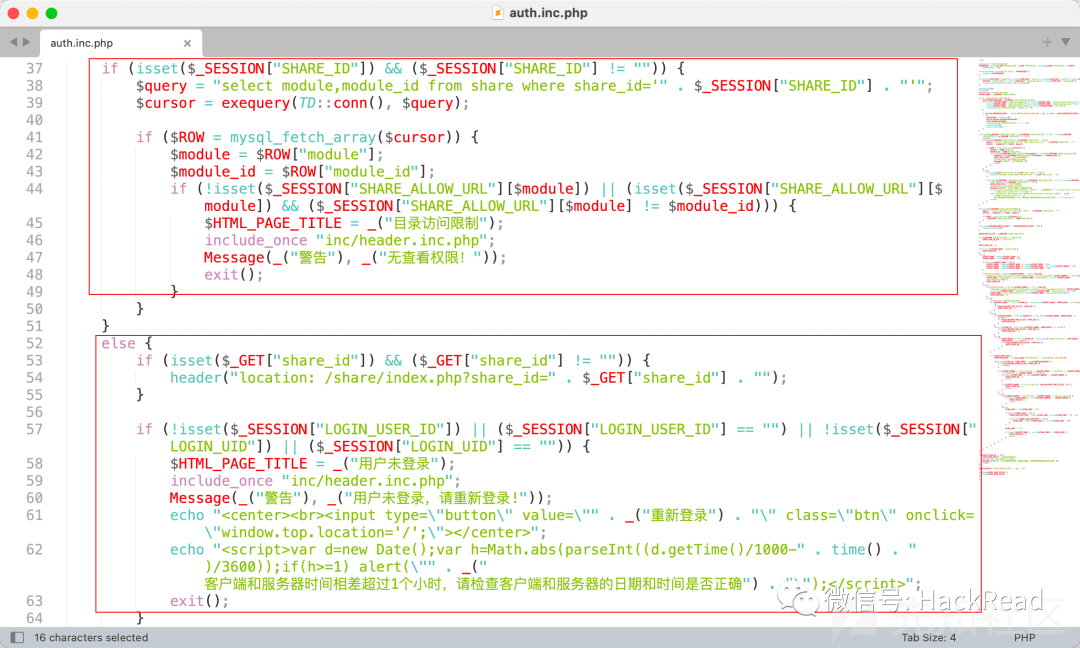Click "$HTML_PAGE_TITLE" on line 45
Image resolution: width=1080 pixels, height=648 pixels.
(x=273, y=223)
